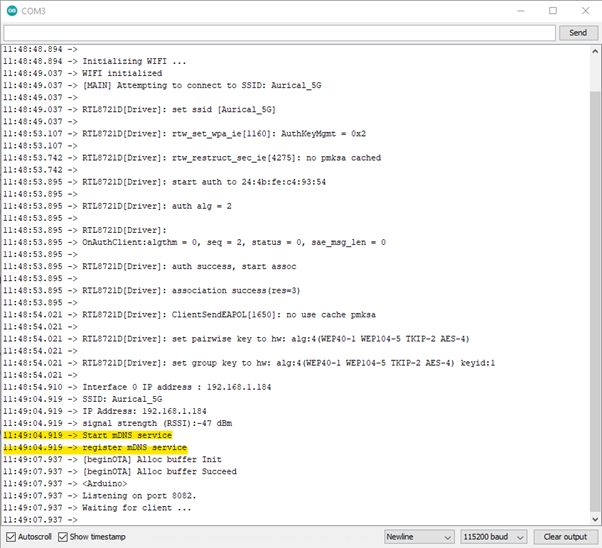Screen dimensions: 602x548
Task: Click the scrollbar up arrow
Action: tap(595, 51)
